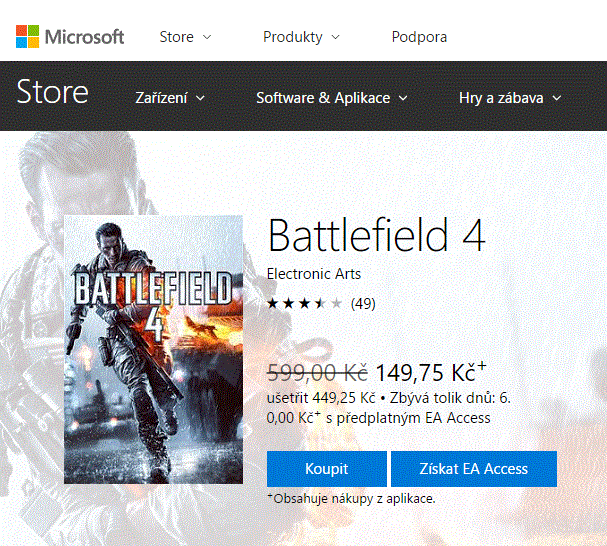The height and width of the screenshot is (546, 607).
Task: Click the Koupit button
Action: [327, 469]
